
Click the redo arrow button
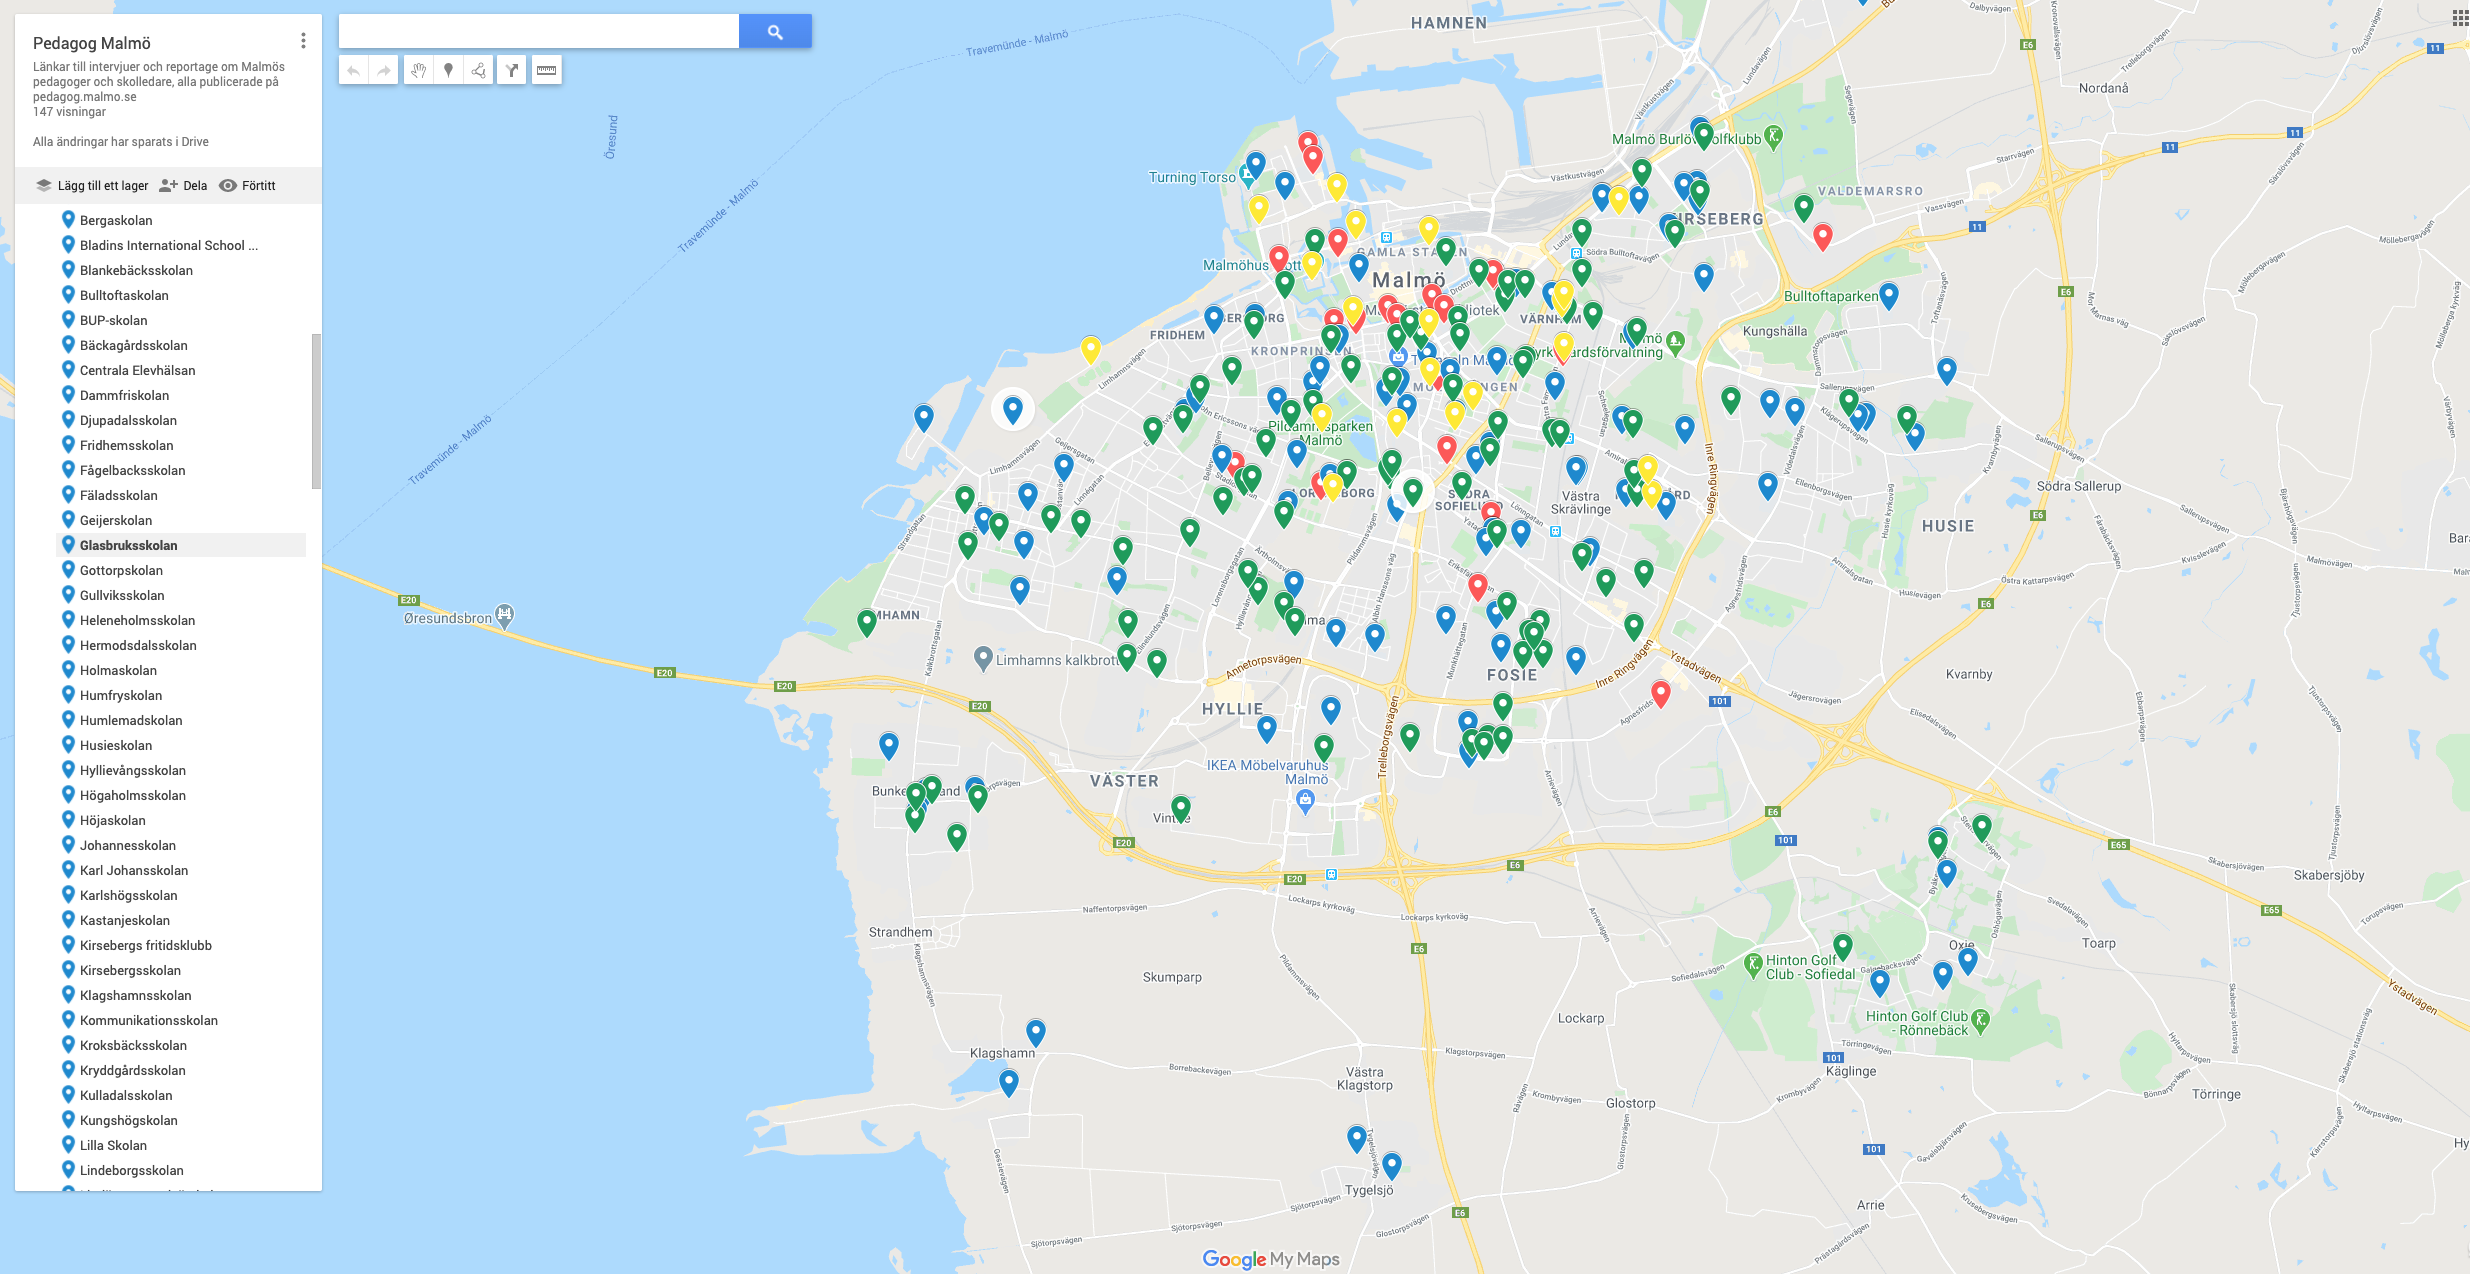coord(384,70)
